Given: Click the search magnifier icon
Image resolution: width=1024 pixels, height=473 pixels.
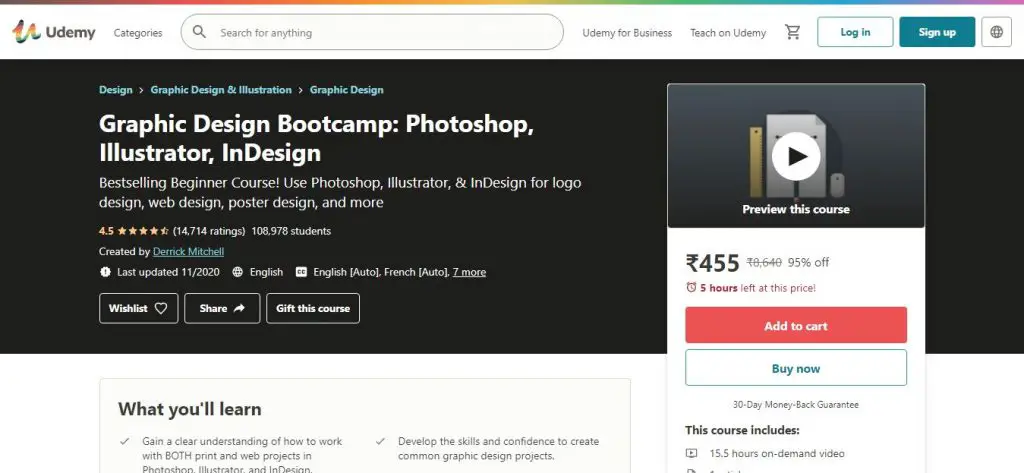Looking at the screenshot, I should [200, 32].
